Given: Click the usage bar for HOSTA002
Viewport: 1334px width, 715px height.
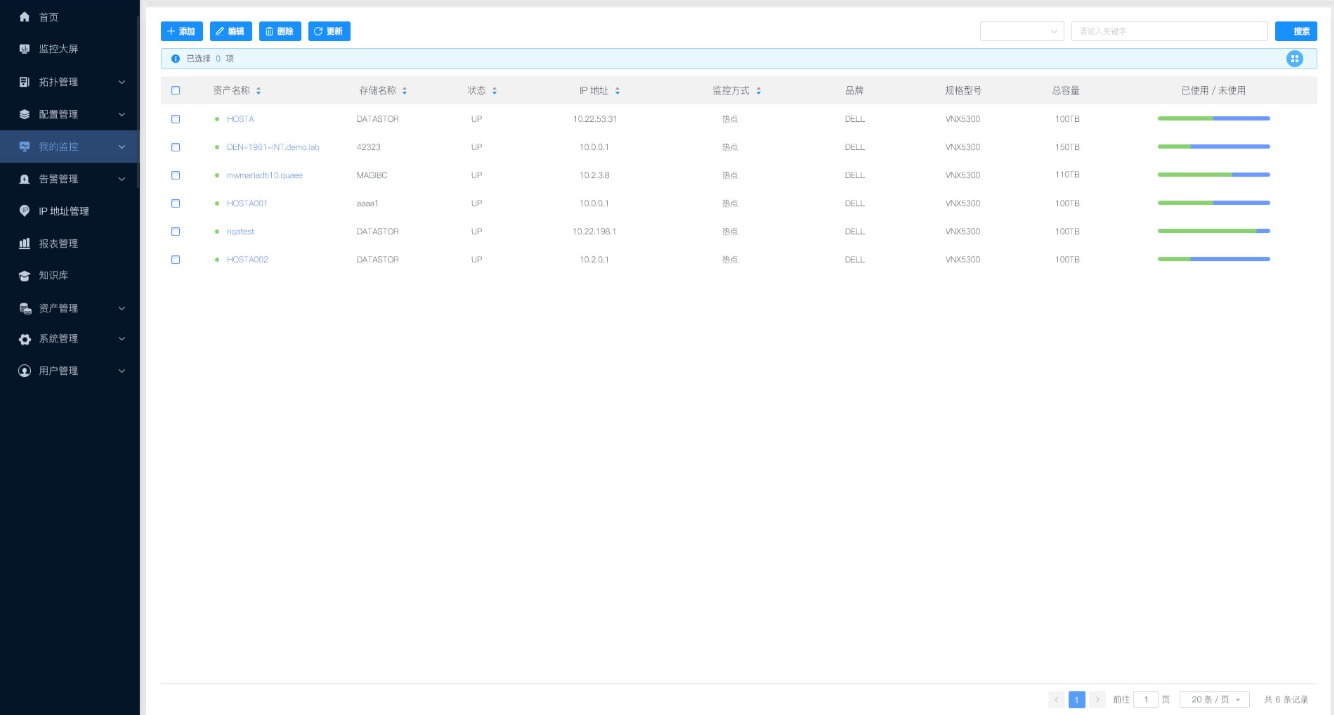Looking at the screenshot, I should tap(1213, 259).
